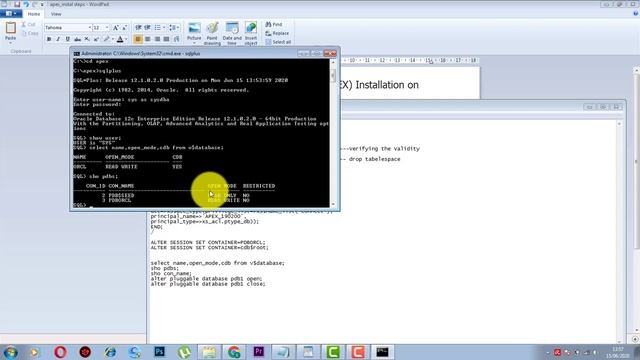Click the text document's vertical scrollbar

click(619, 231)
